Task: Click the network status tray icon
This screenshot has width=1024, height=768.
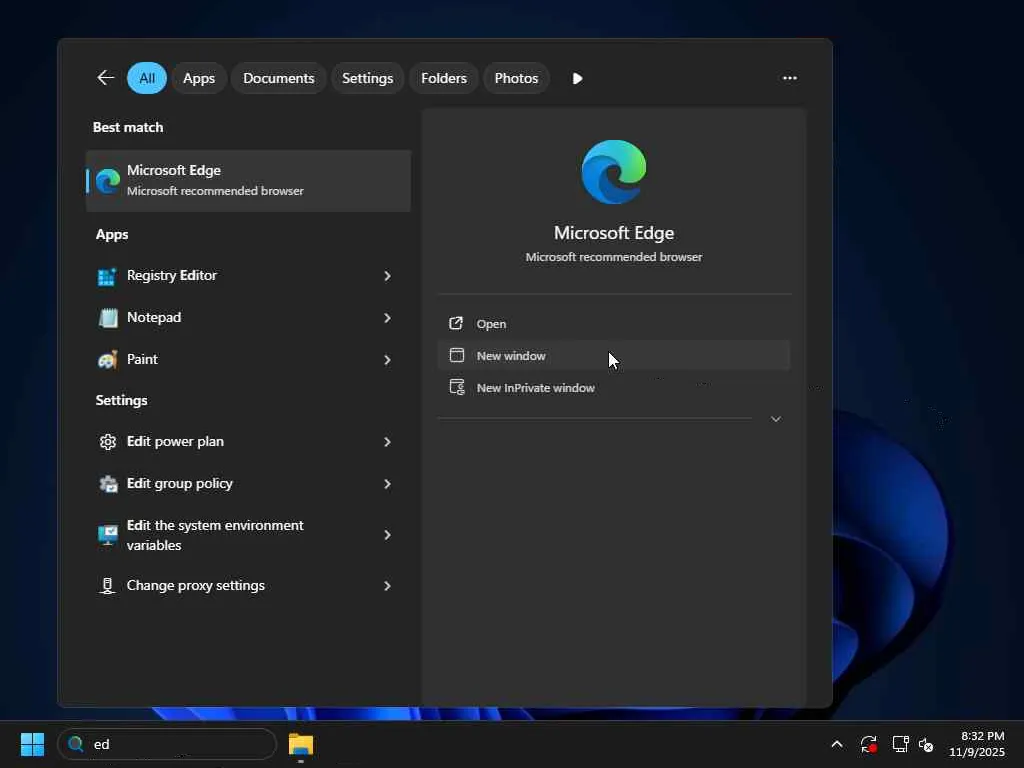Action: point(899,744)
